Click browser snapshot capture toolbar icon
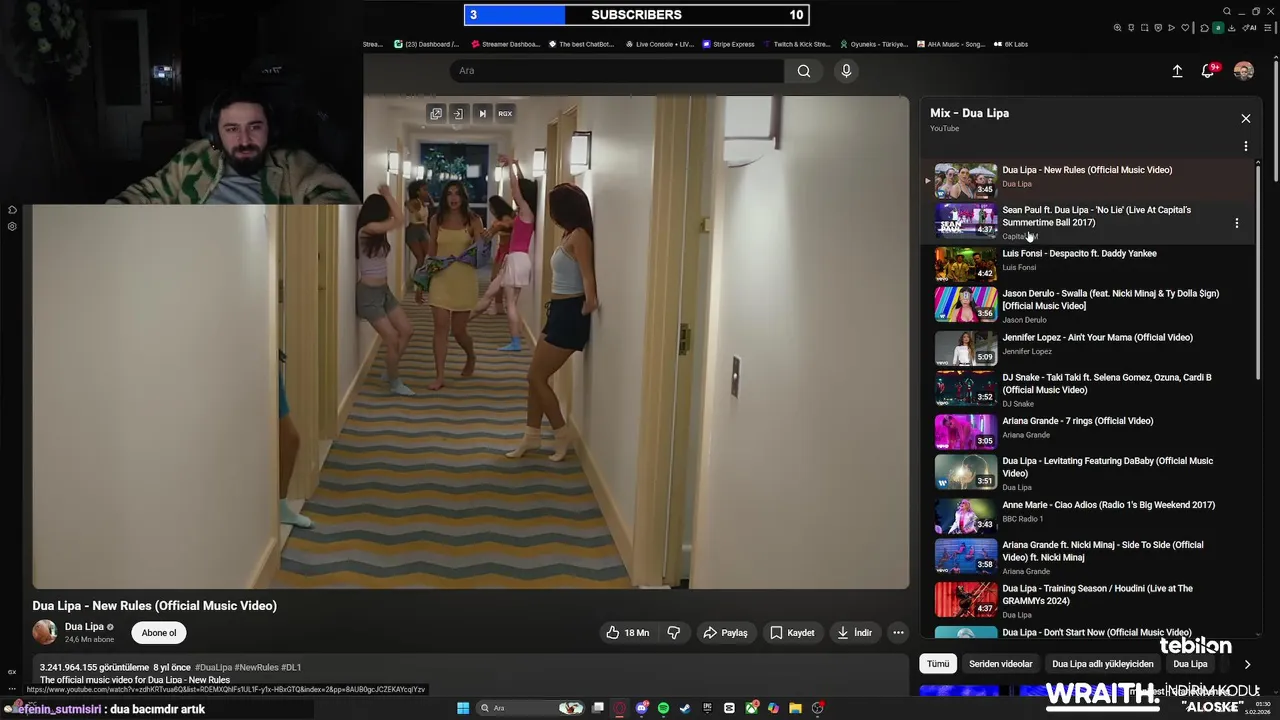 pyautogui.click(x=1144, y=28)
